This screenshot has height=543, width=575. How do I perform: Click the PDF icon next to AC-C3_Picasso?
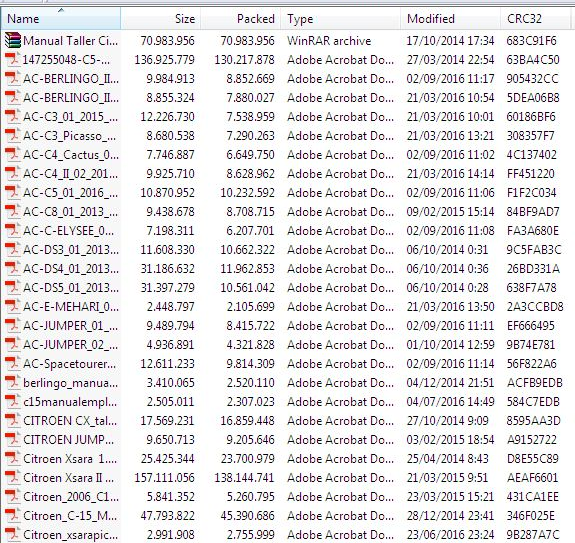tap(12, 135)
